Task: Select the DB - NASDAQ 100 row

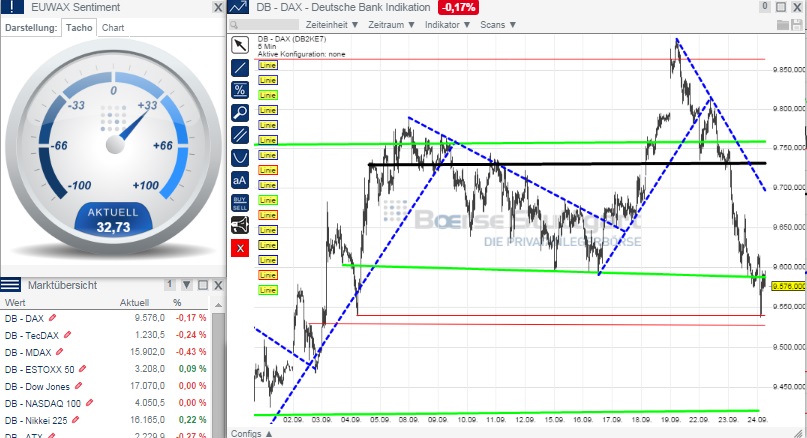Action: tap(106, 403)
